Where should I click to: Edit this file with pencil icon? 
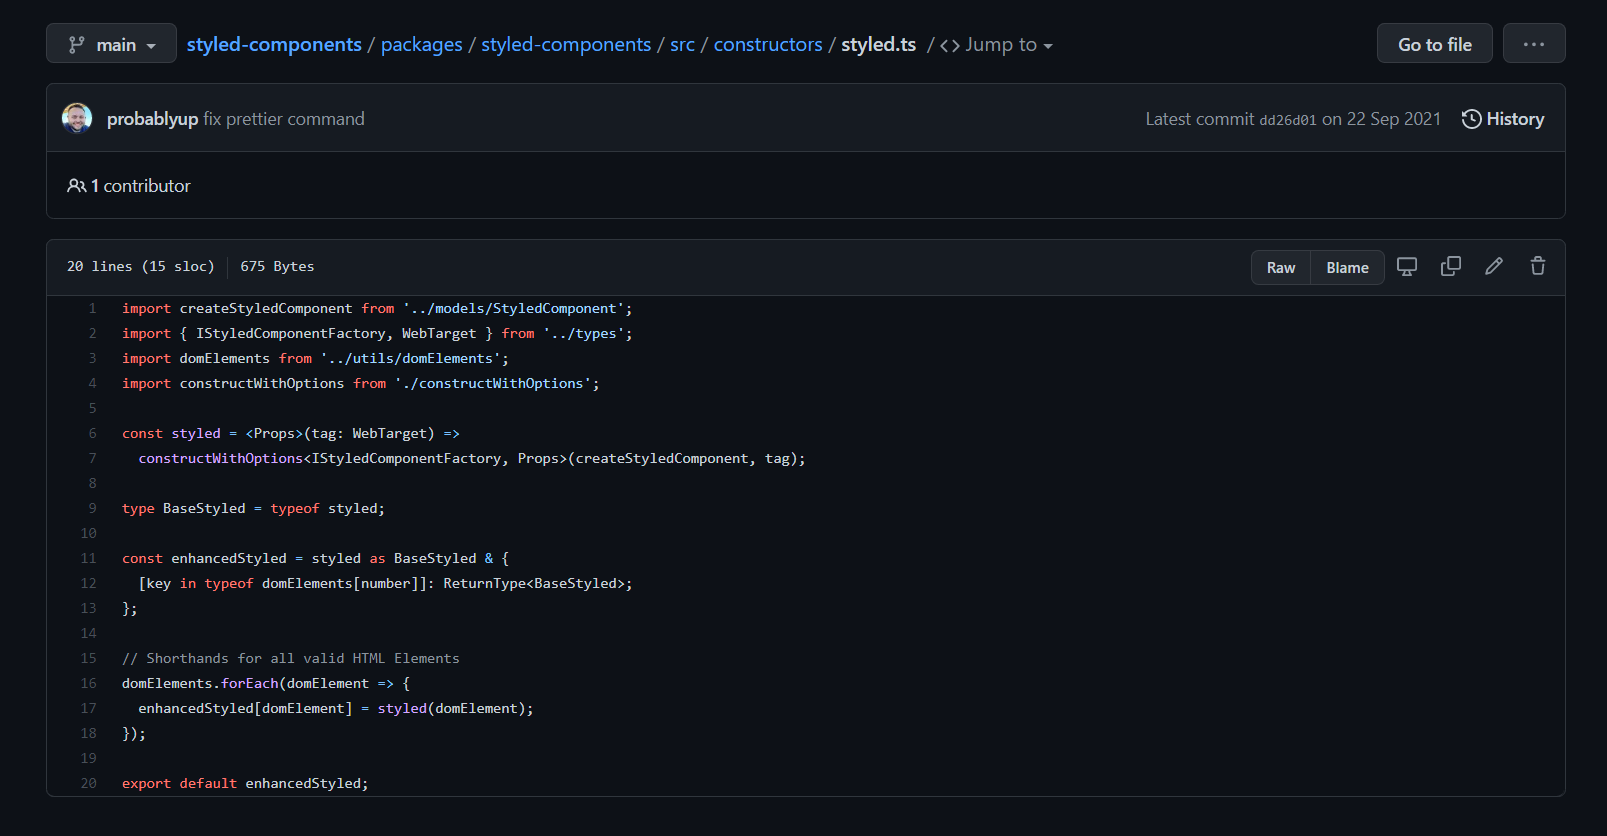(x=1494, y=266)
